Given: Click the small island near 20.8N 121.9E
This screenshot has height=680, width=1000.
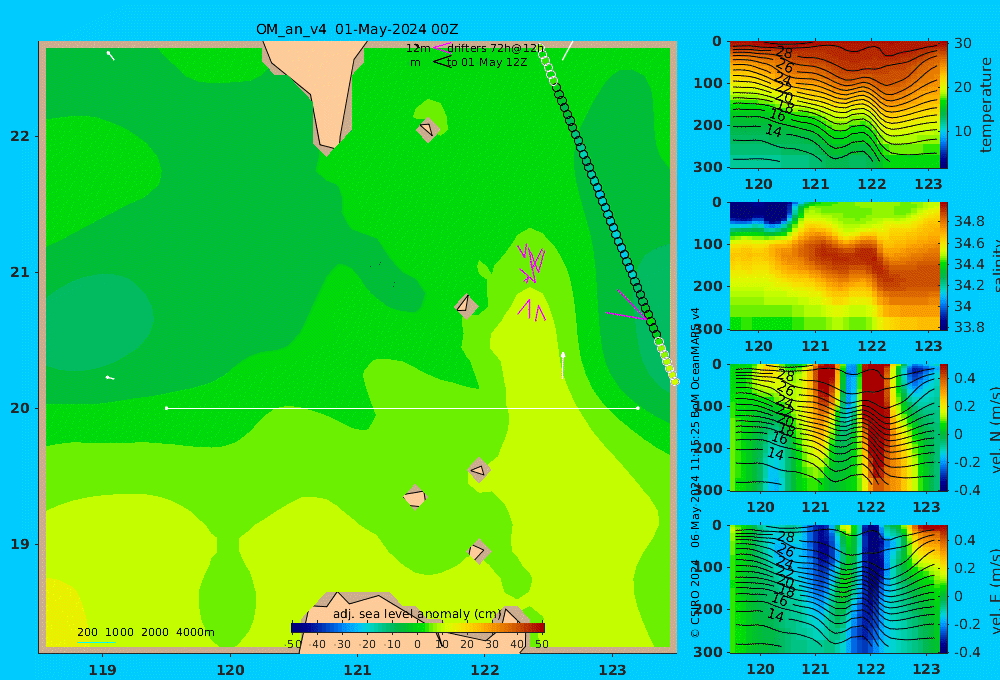Looking at the screenshot, I should coord(466,306).
